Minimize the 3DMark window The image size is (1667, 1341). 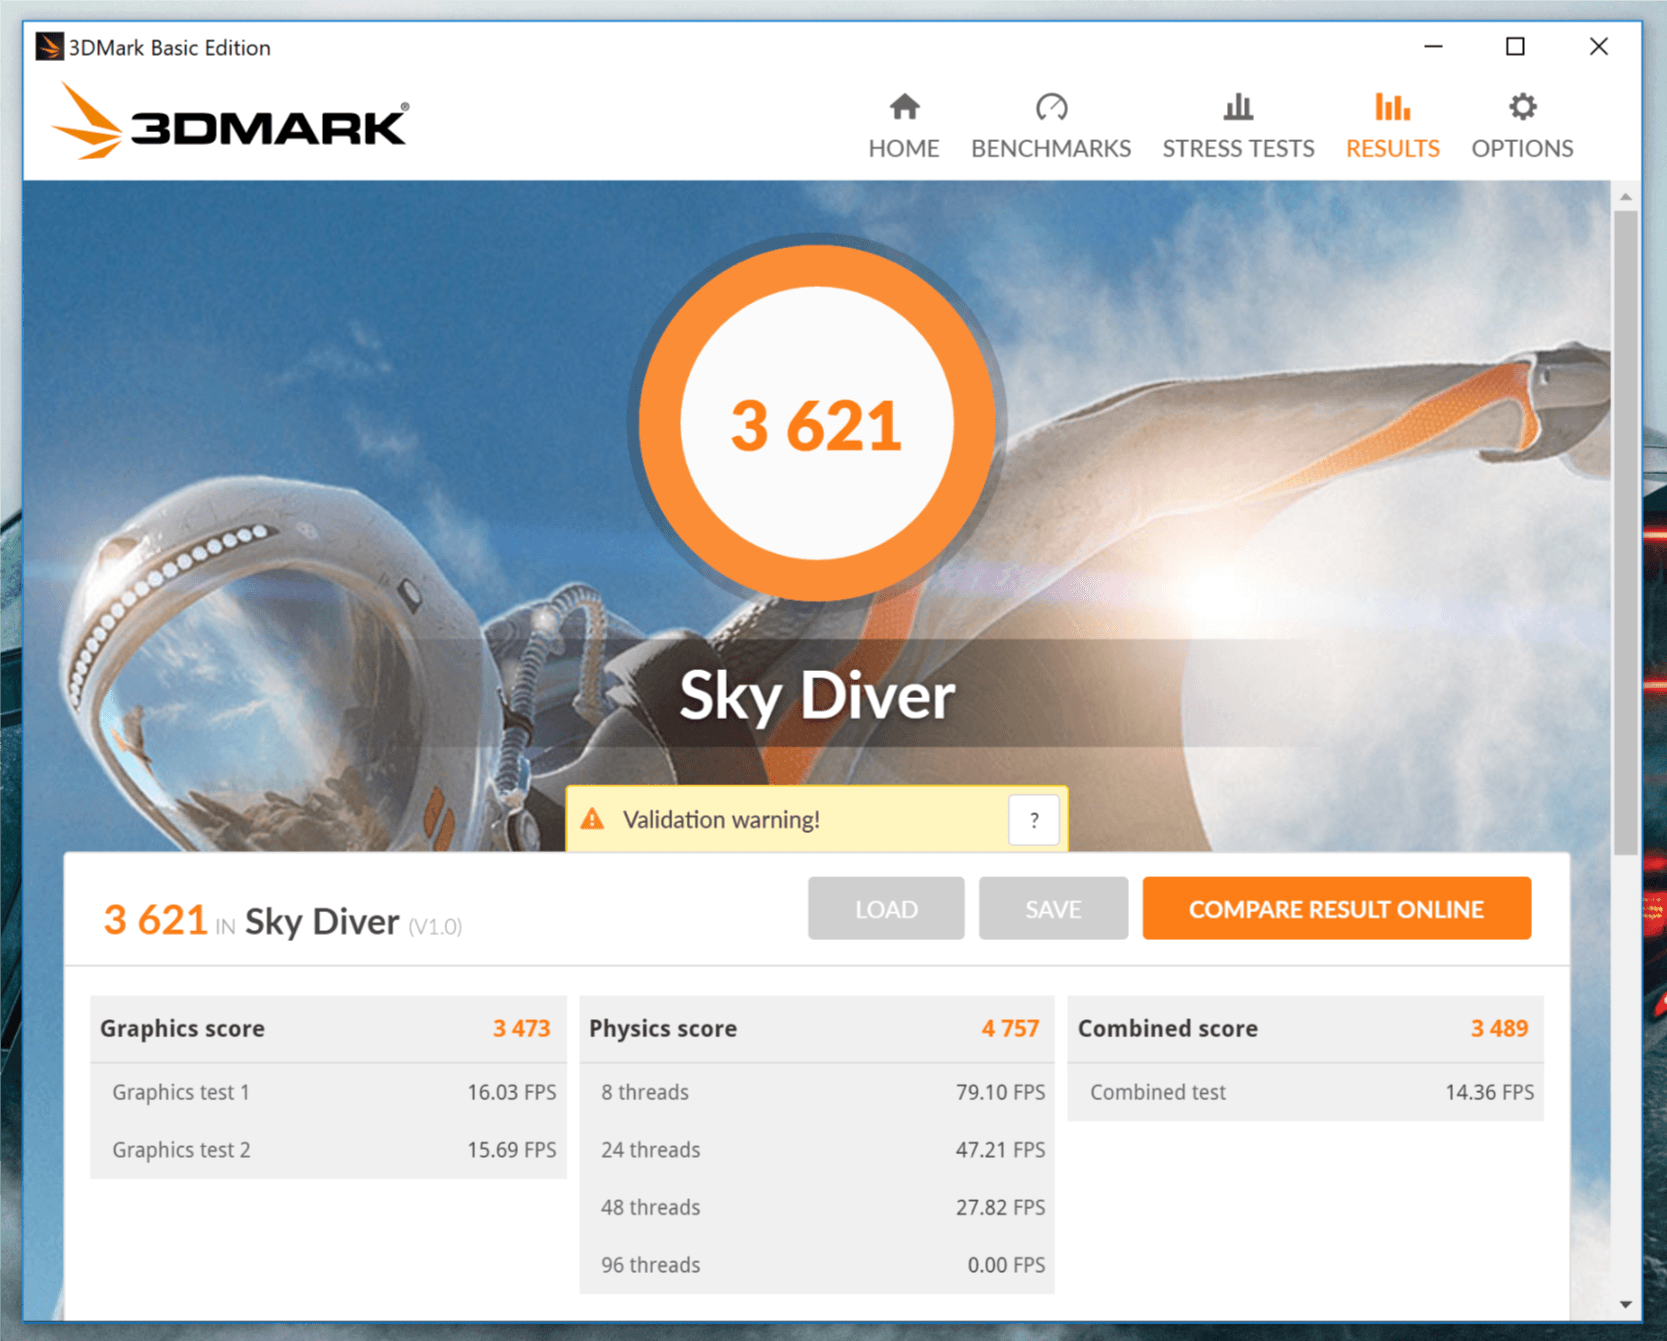[1433, 46]
